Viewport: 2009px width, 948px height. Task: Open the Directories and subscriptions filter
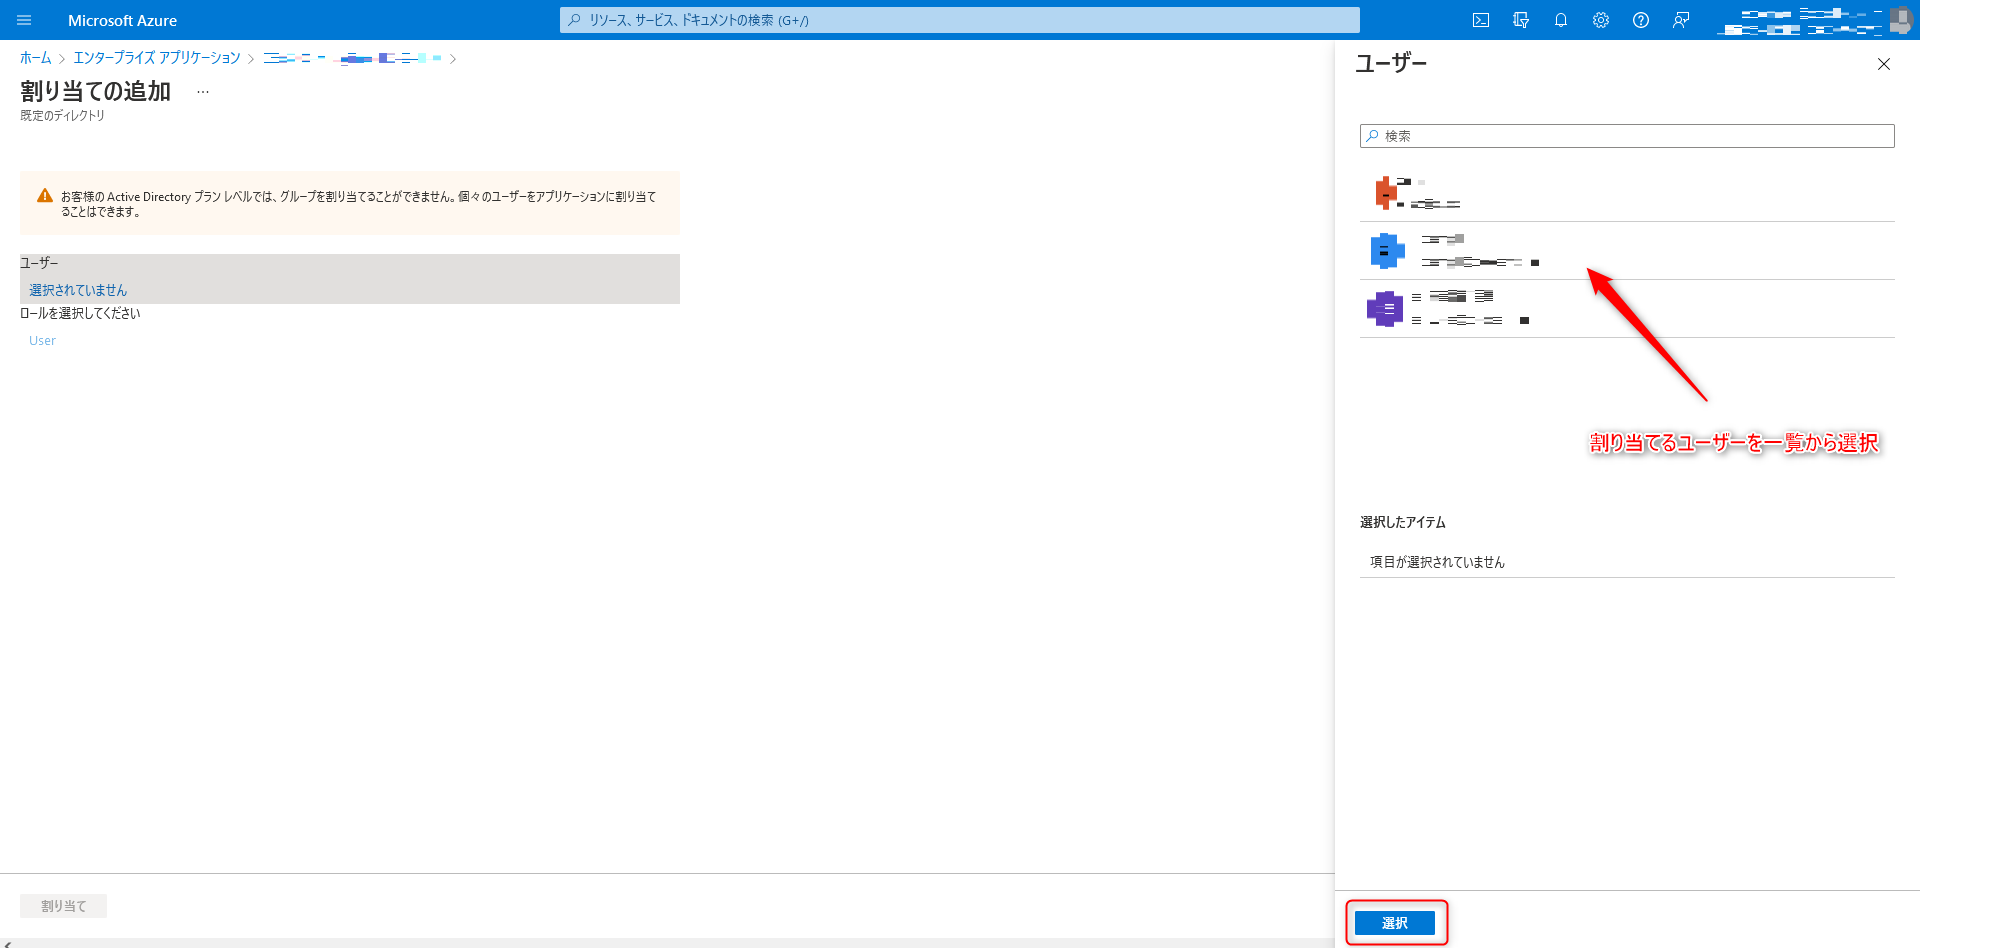(x=1521, y=20)
